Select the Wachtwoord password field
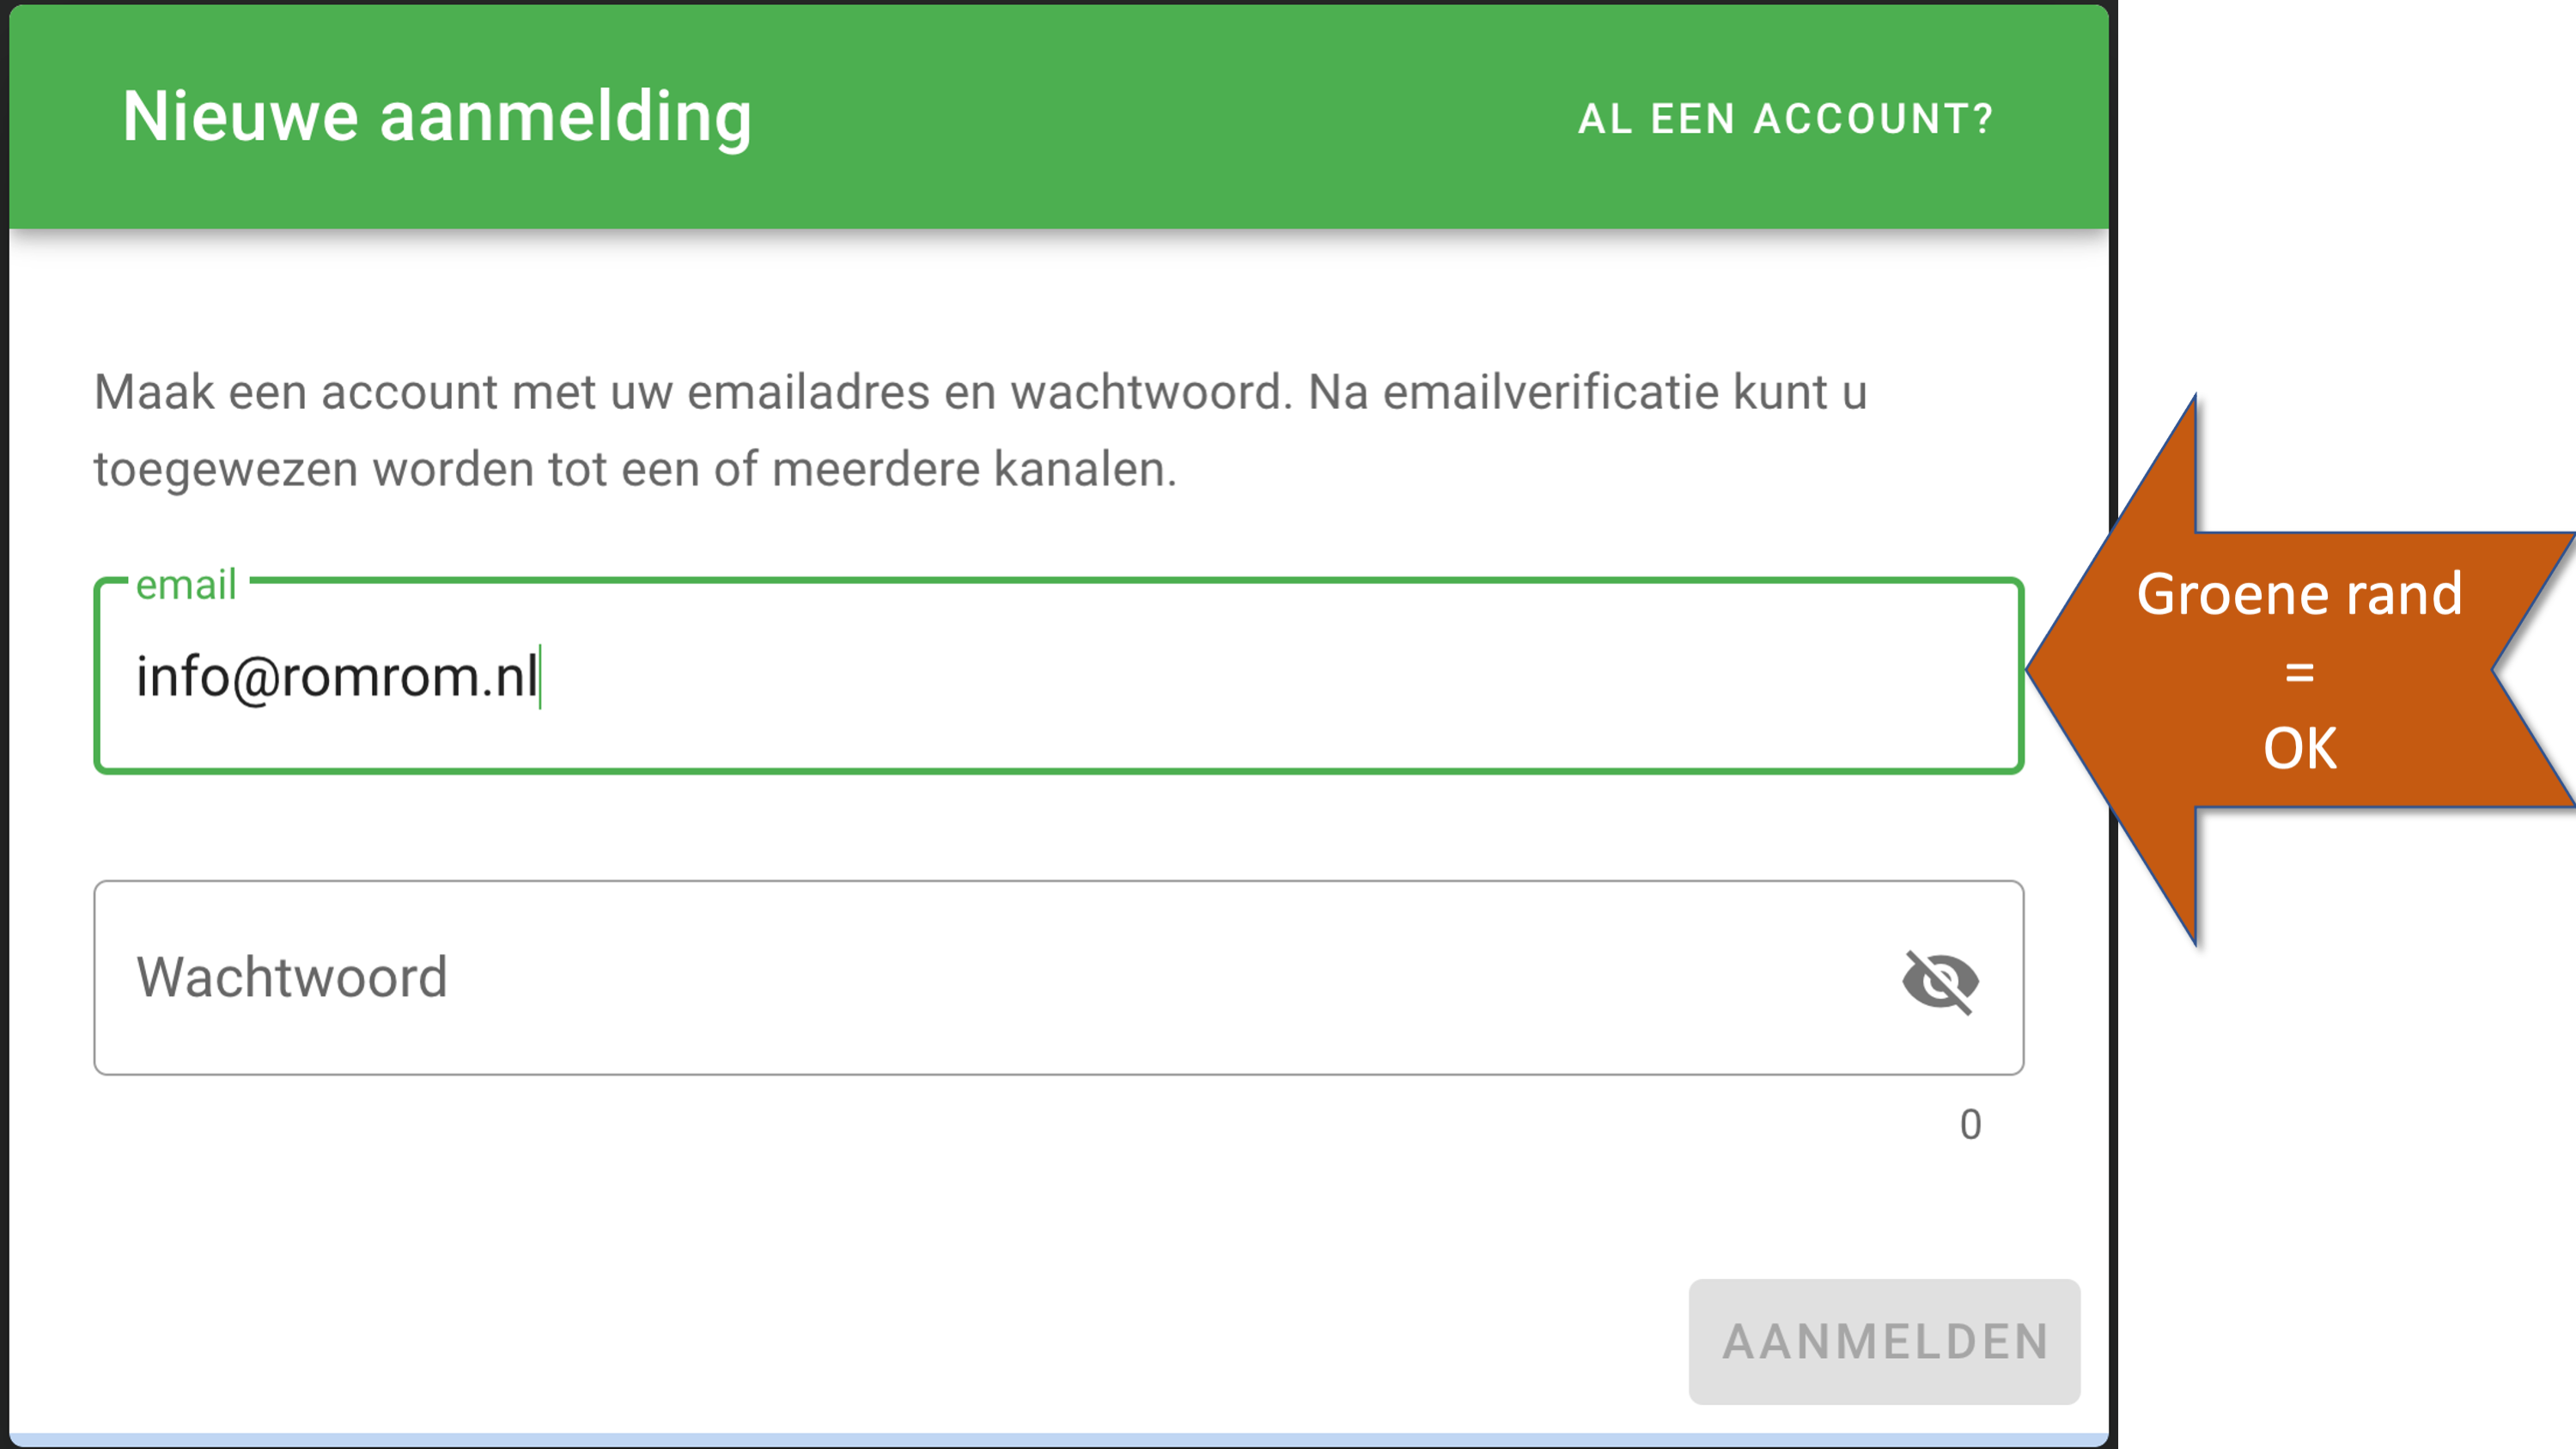2576x1449 pixels. 1059,977
